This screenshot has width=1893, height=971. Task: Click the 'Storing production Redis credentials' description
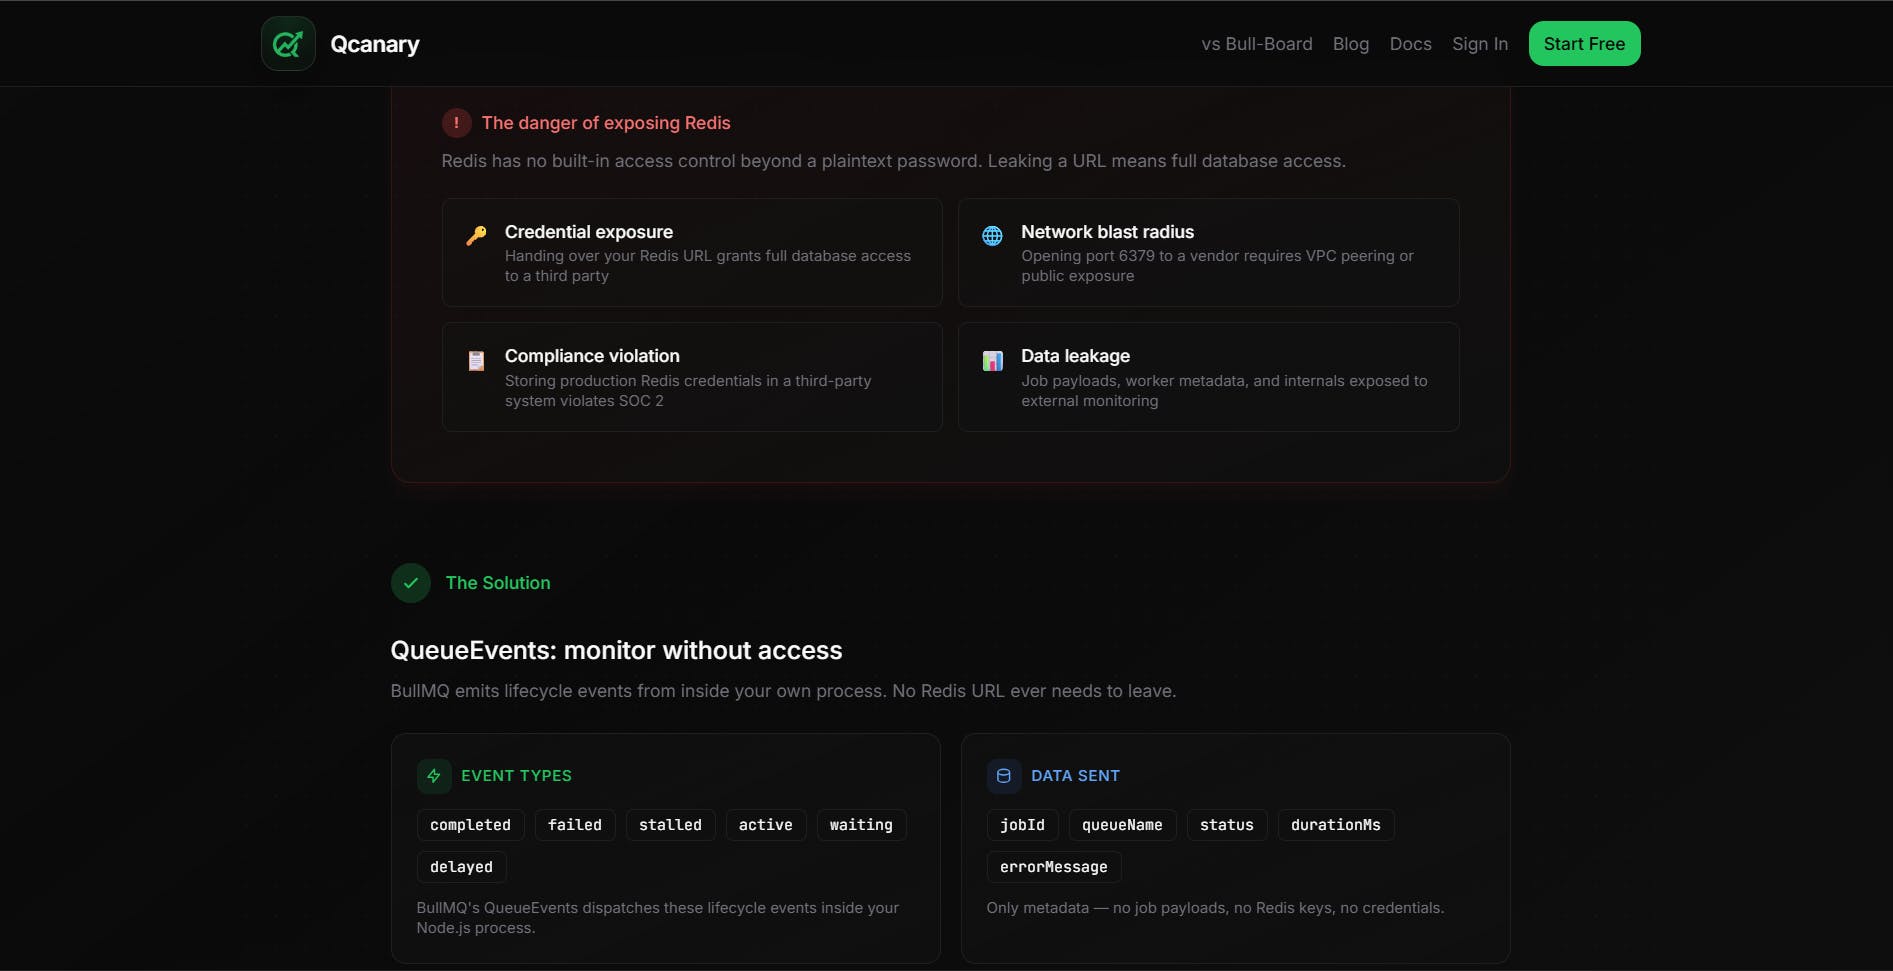pos(688,391)
